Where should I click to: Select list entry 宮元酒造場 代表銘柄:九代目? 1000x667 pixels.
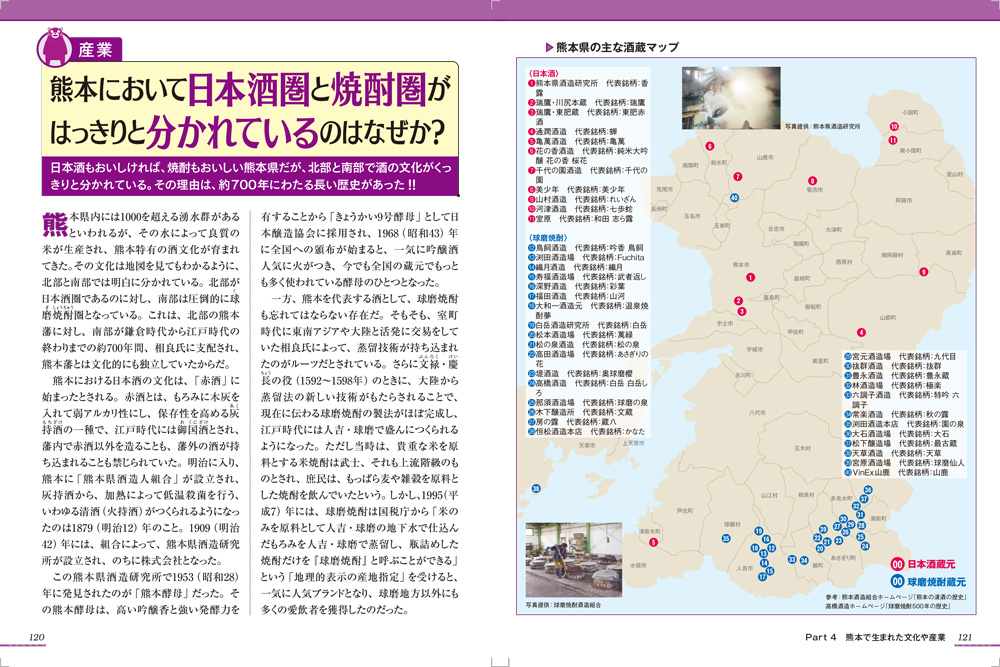pyautogui.click(x=901, y=356)
